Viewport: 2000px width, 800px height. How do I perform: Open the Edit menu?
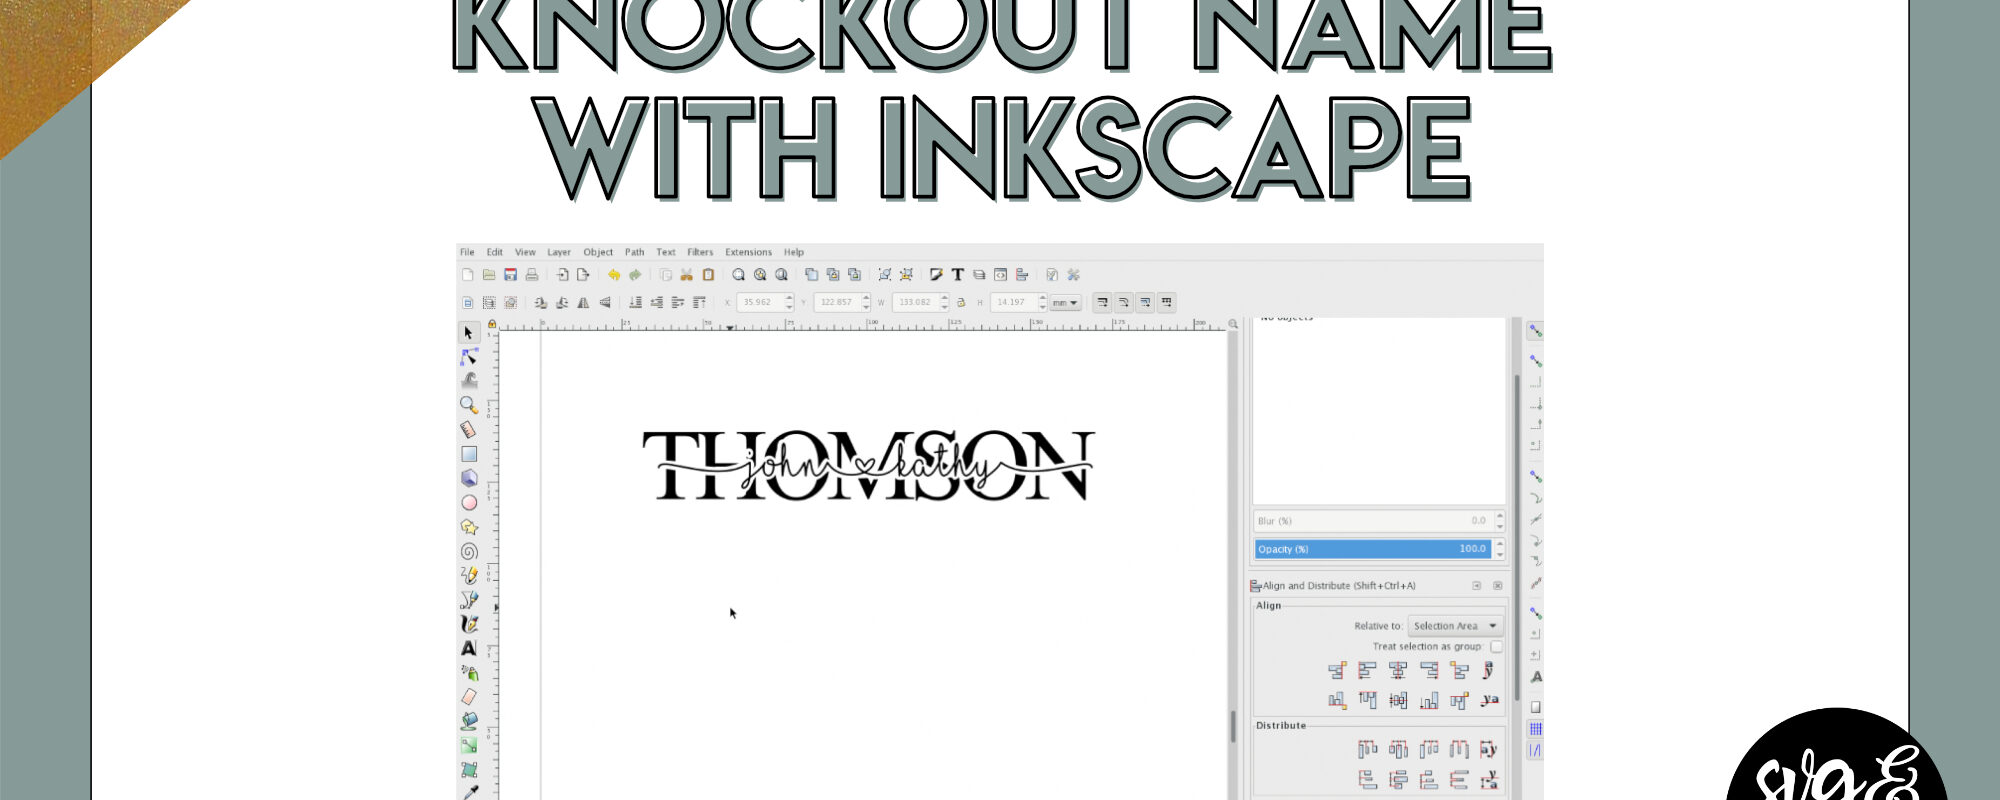coord(495,252)
